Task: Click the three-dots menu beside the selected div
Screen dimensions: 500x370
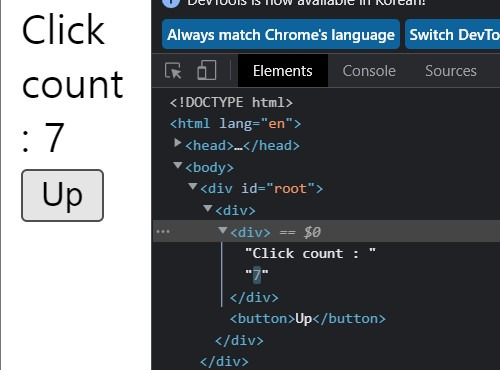Action: [x=163, y=231]
